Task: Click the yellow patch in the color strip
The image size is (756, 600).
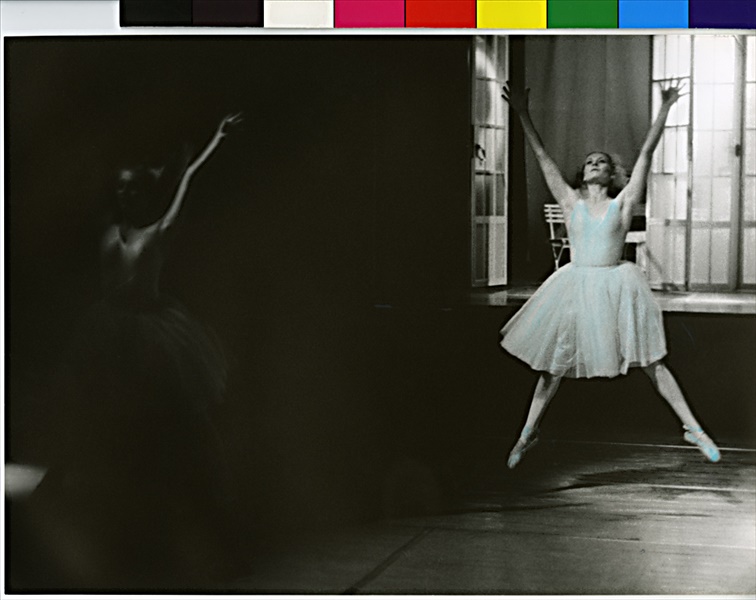Action: [x=512, y=14]
